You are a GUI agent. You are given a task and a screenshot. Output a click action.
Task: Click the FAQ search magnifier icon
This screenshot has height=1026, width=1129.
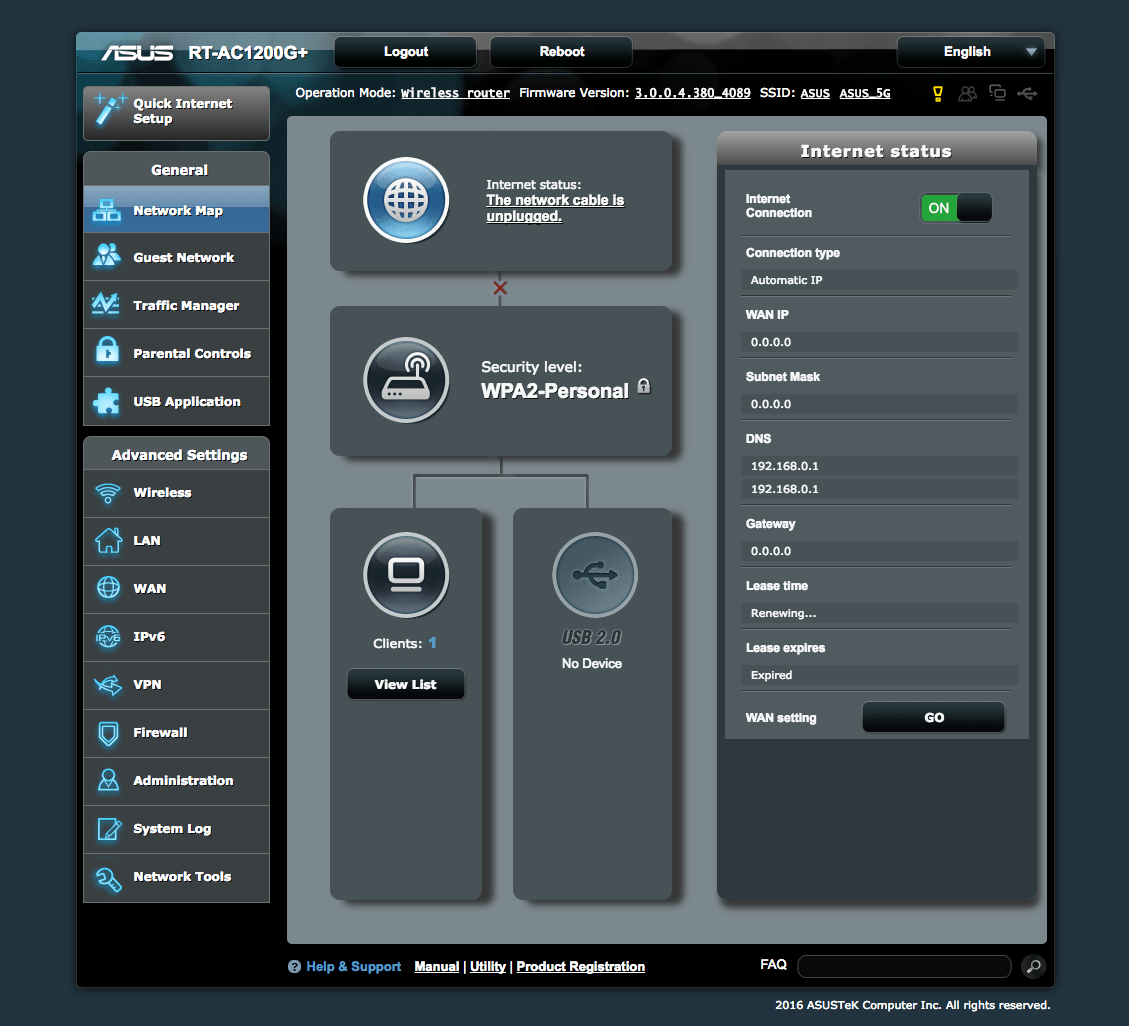pos(1033,966)
